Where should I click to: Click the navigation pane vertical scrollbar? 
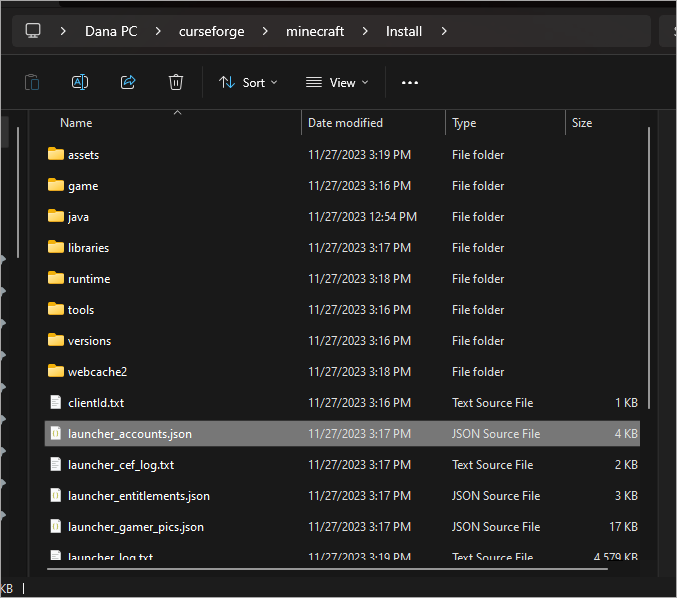click(18, 192)
